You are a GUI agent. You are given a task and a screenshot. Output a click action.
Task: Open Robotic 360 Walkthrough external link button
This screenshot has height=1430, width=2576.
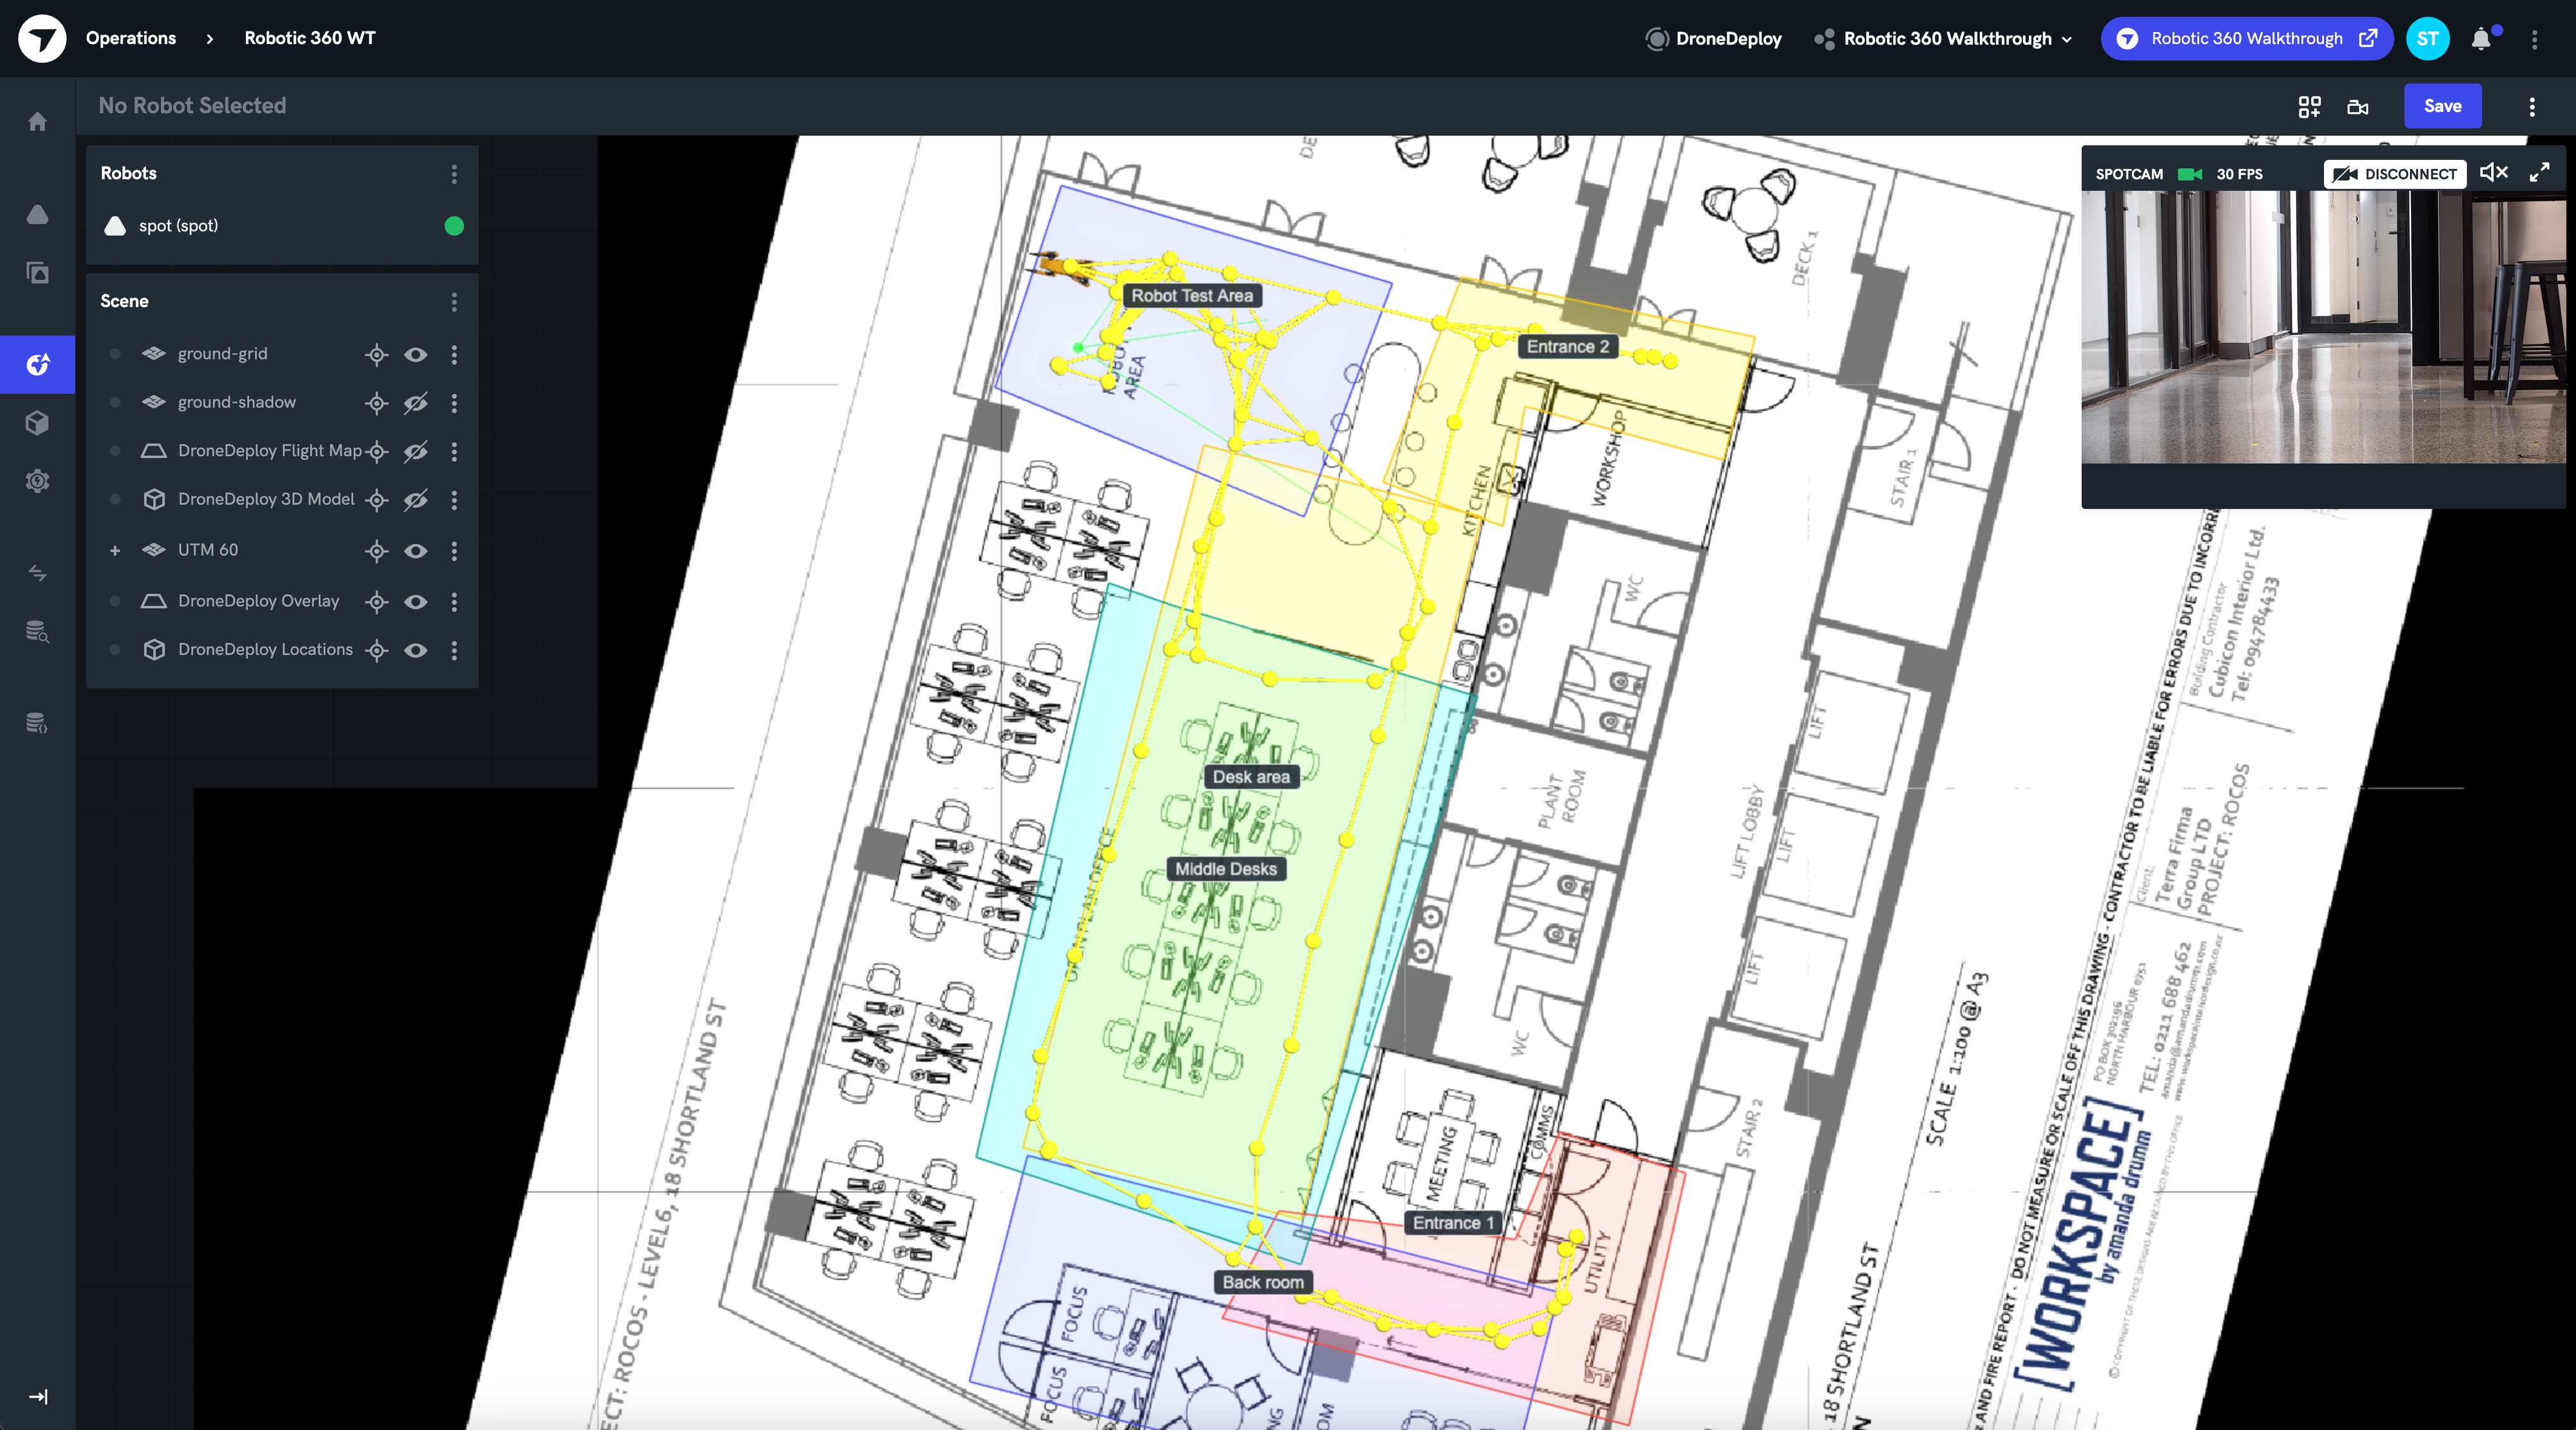coord(2246,39)
